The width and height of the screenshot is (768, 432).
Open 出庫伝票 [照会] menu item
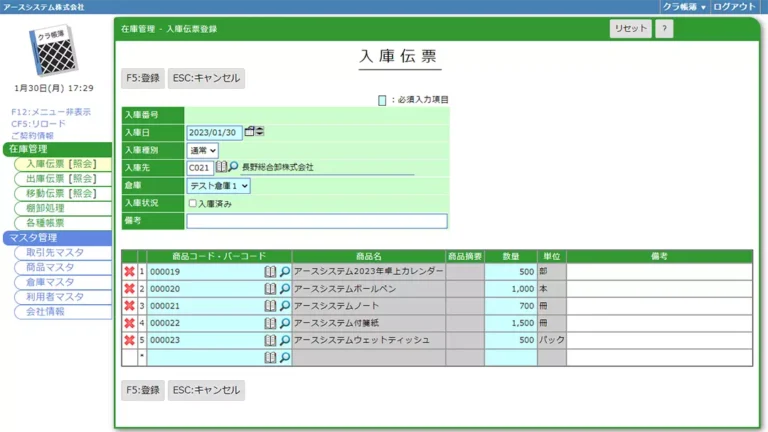point(62,179)
